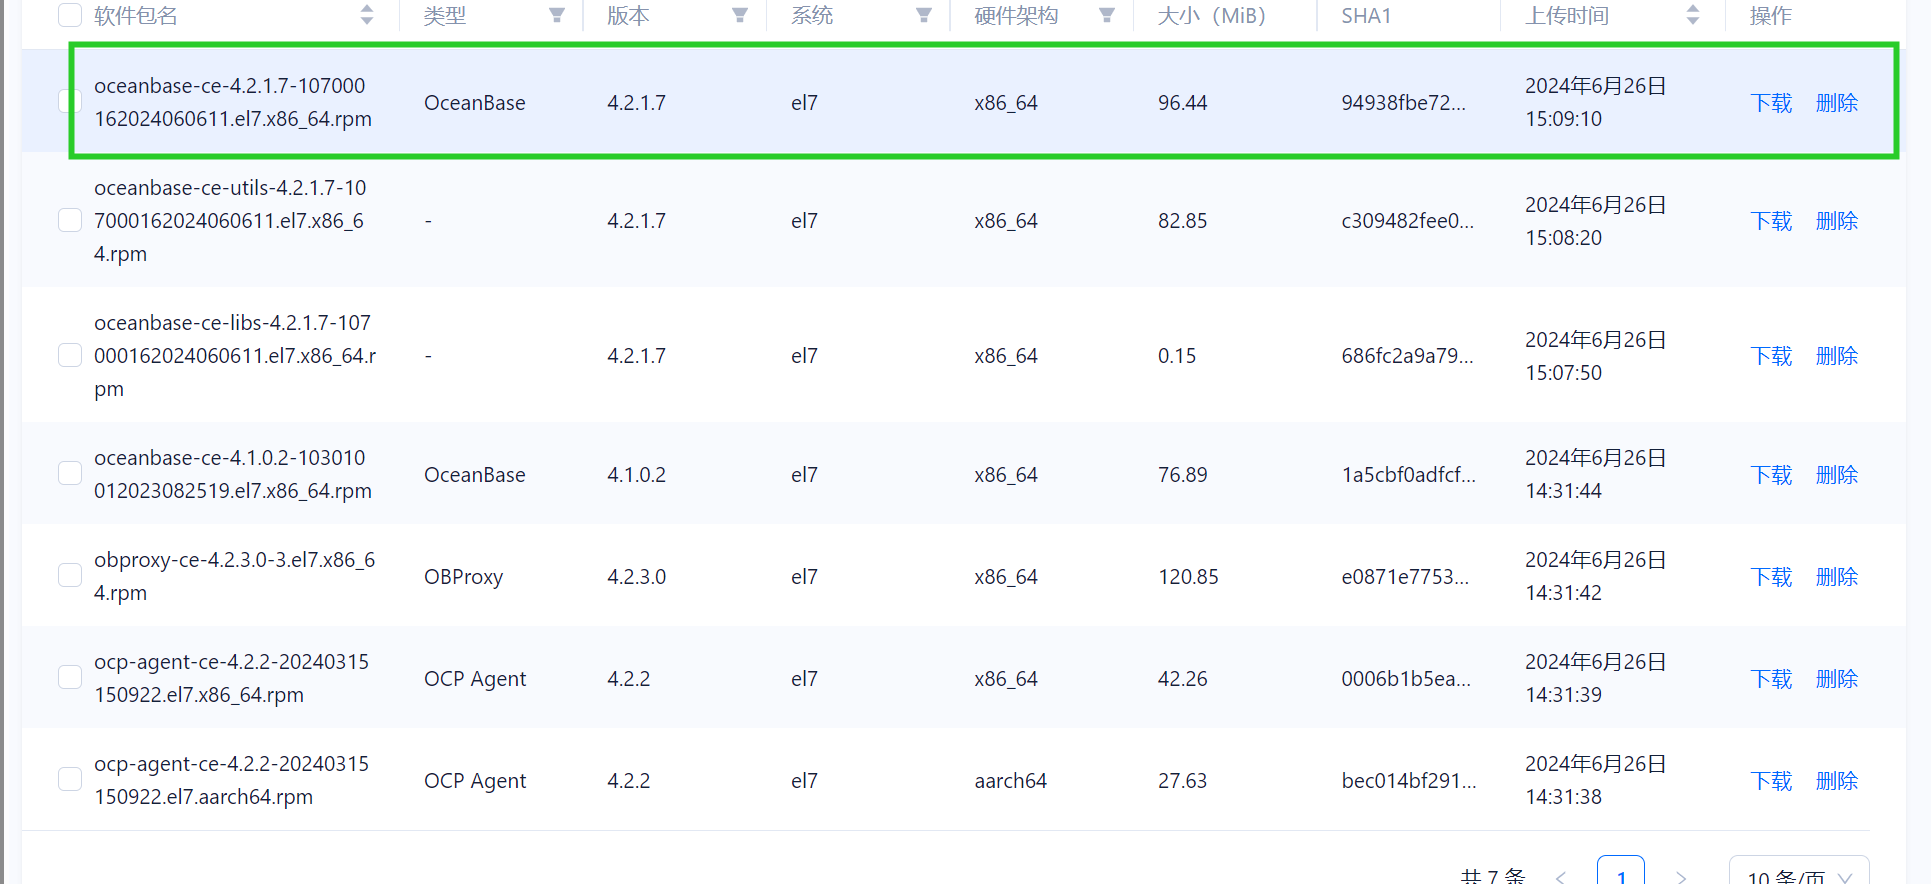Select SHA1 value e0871e7753...

tap(1405, 577)
